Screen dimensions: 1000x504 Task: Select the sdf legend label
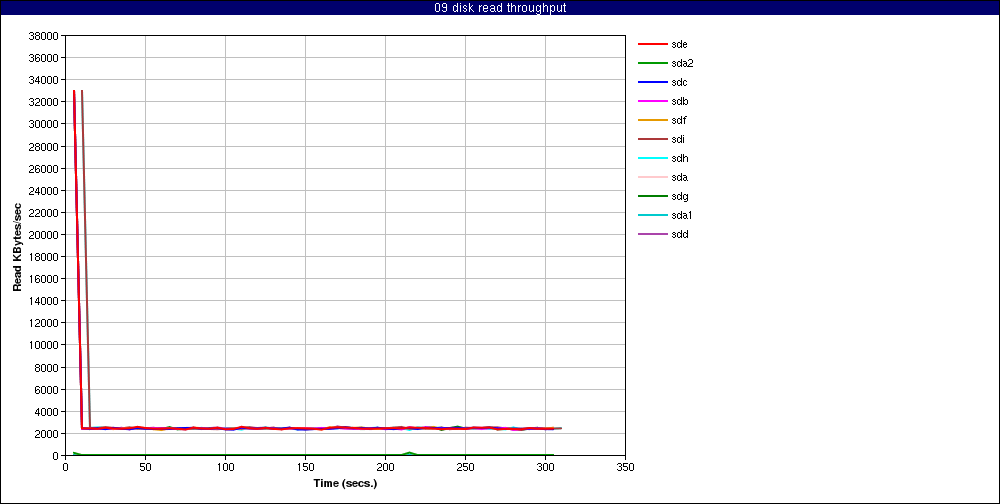(x=679, y=121)
